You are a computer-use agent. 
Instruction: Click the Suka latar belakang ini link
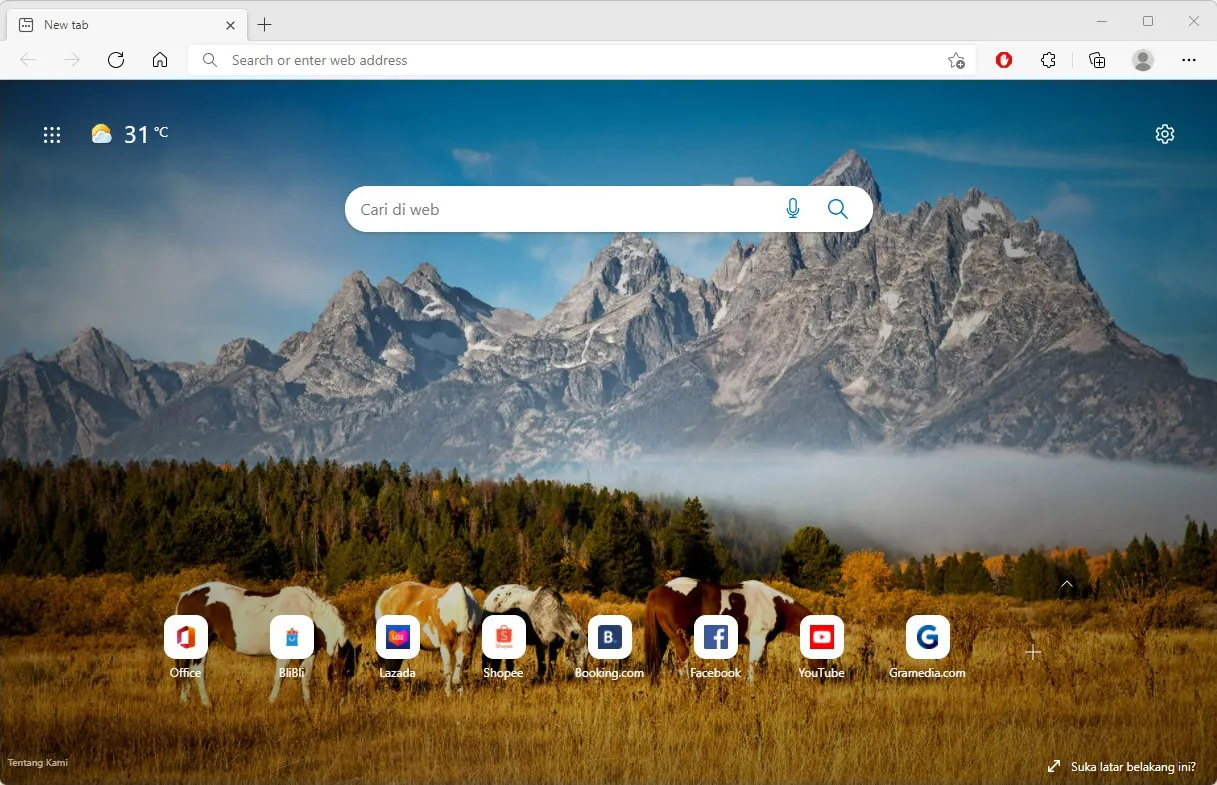coord(1131,766)
